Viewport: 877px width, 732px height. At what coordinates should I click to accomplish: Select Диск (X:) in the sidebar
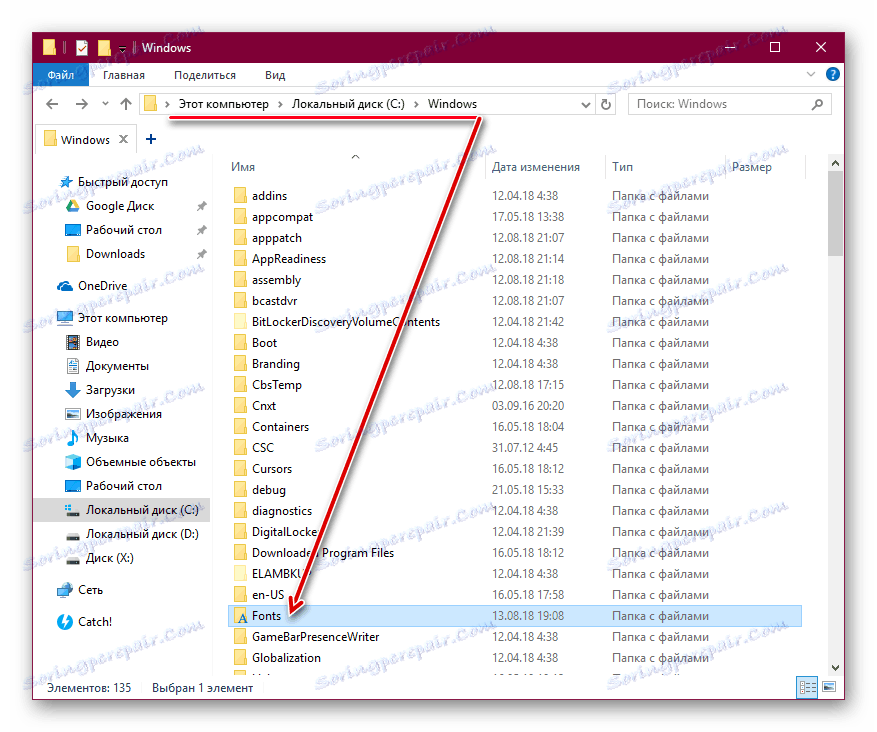110,558
